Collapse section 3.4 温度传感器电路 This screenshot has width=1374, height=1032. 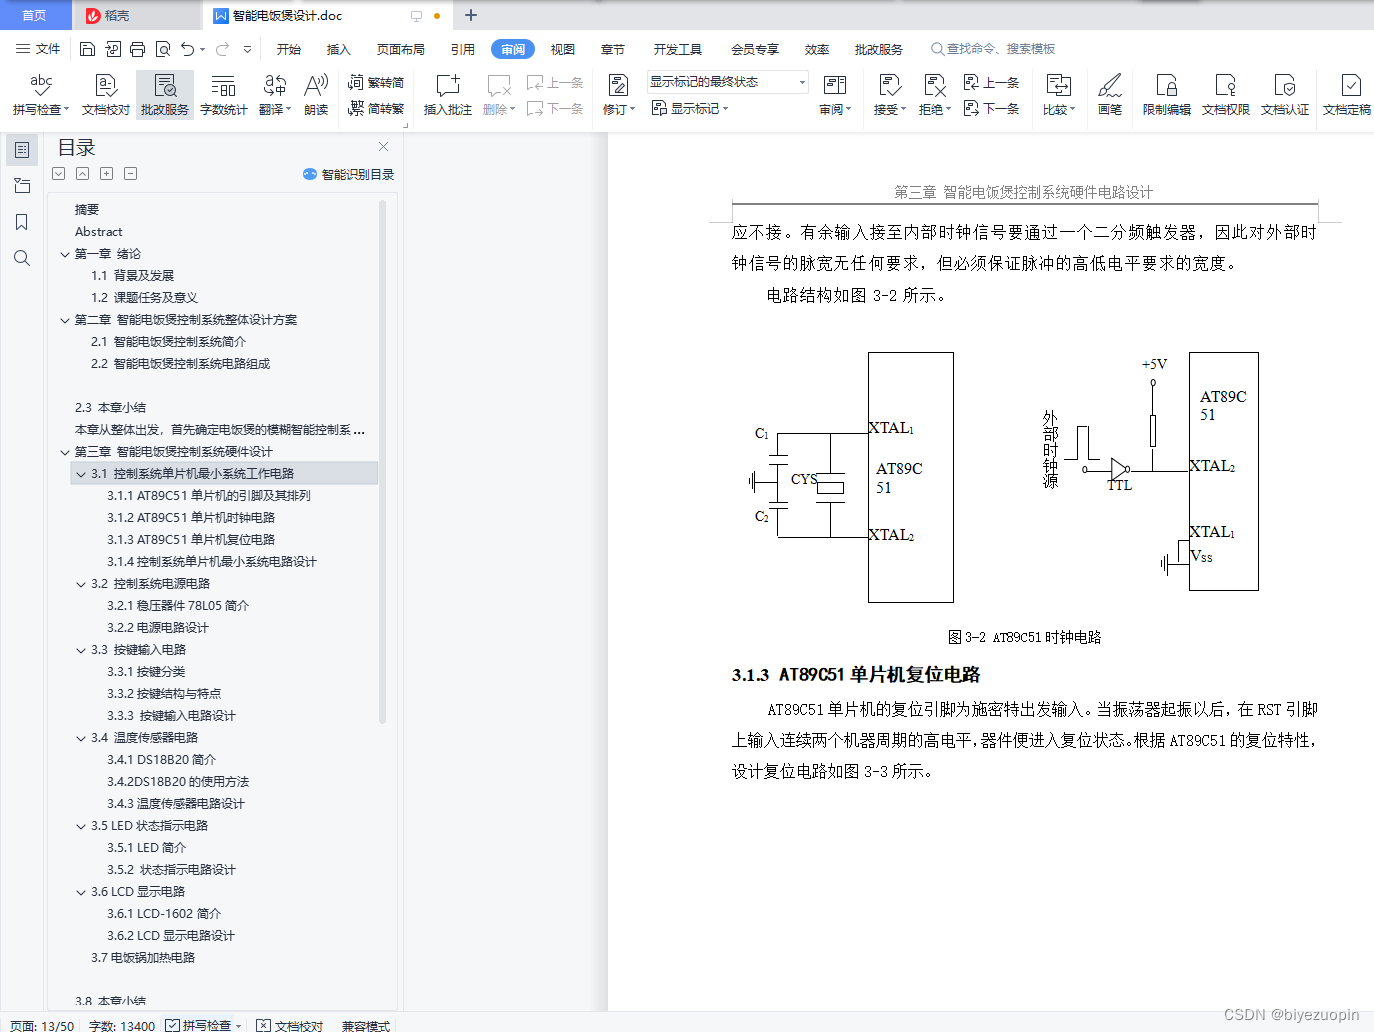pos(81,738)
